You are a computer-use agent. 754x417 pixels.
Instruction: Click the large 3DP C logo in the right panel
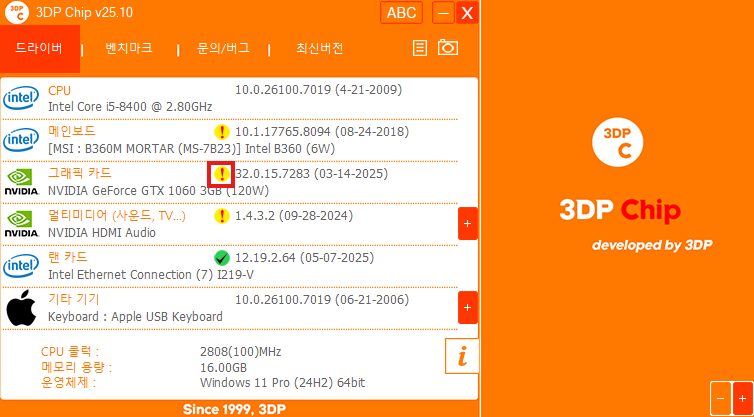[617, 143]
